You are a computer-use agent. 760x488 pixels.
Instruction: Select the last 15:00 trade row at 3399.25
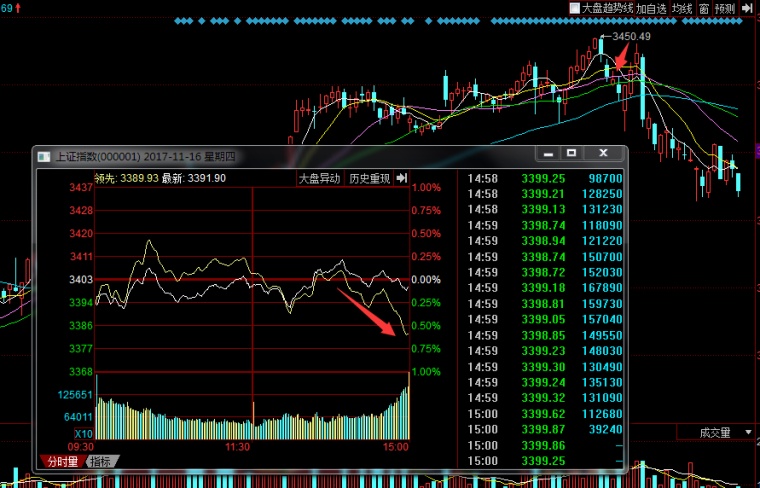(543, 460)
